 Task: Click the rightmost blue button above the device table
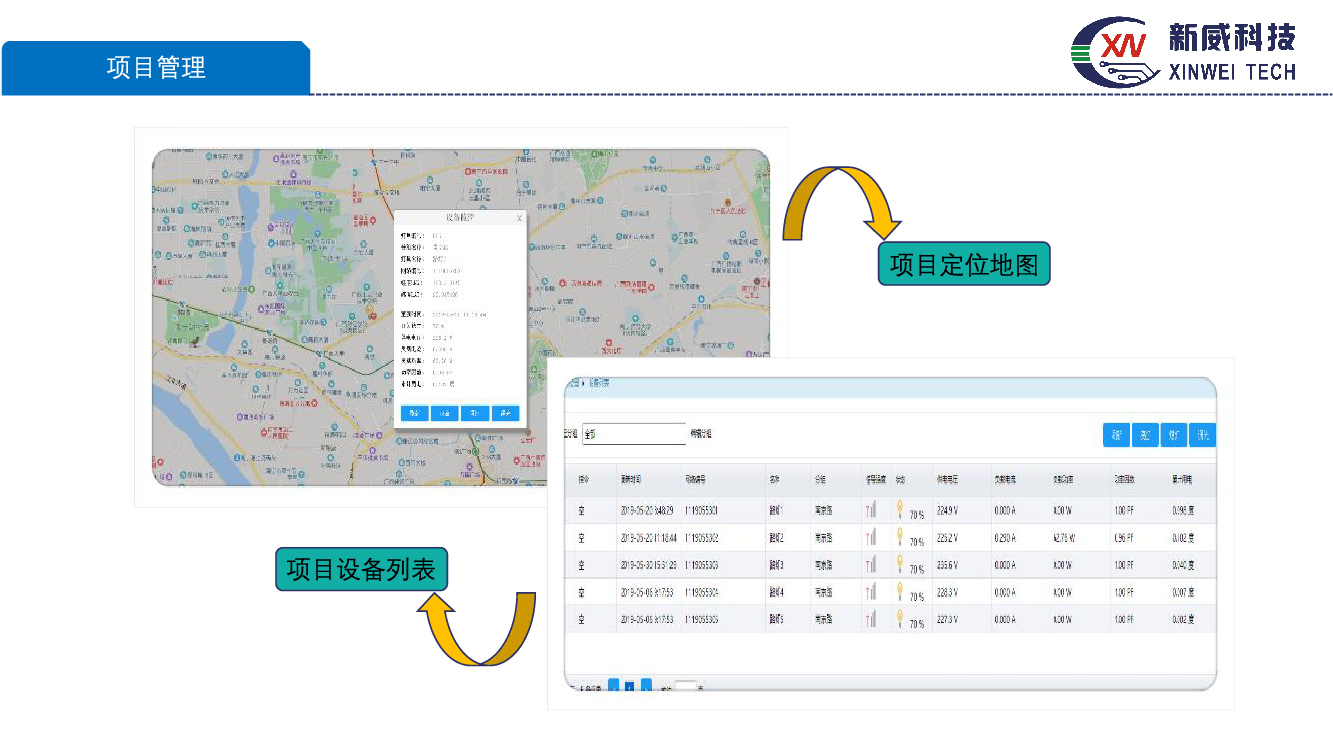pyautogui.click(x=1203, y=435)
